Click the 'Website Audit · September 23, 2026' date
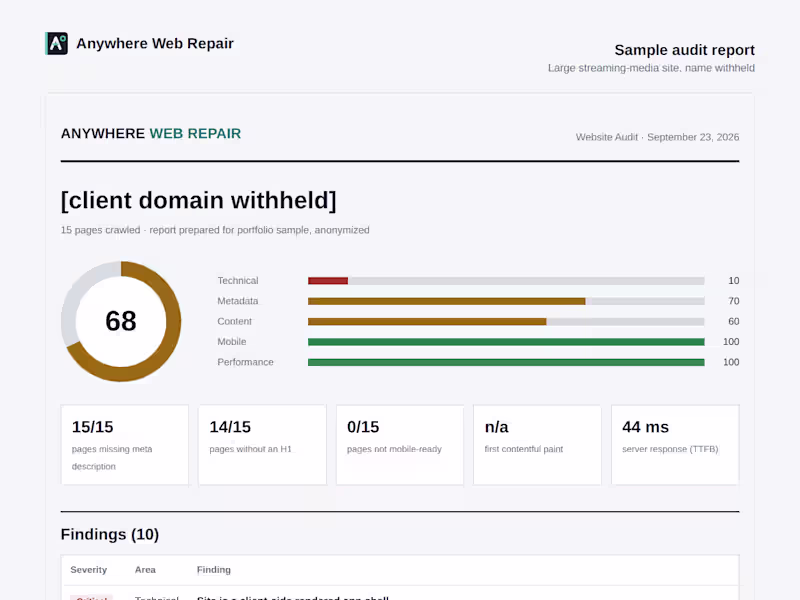The image size is (800, 600). 657,137
